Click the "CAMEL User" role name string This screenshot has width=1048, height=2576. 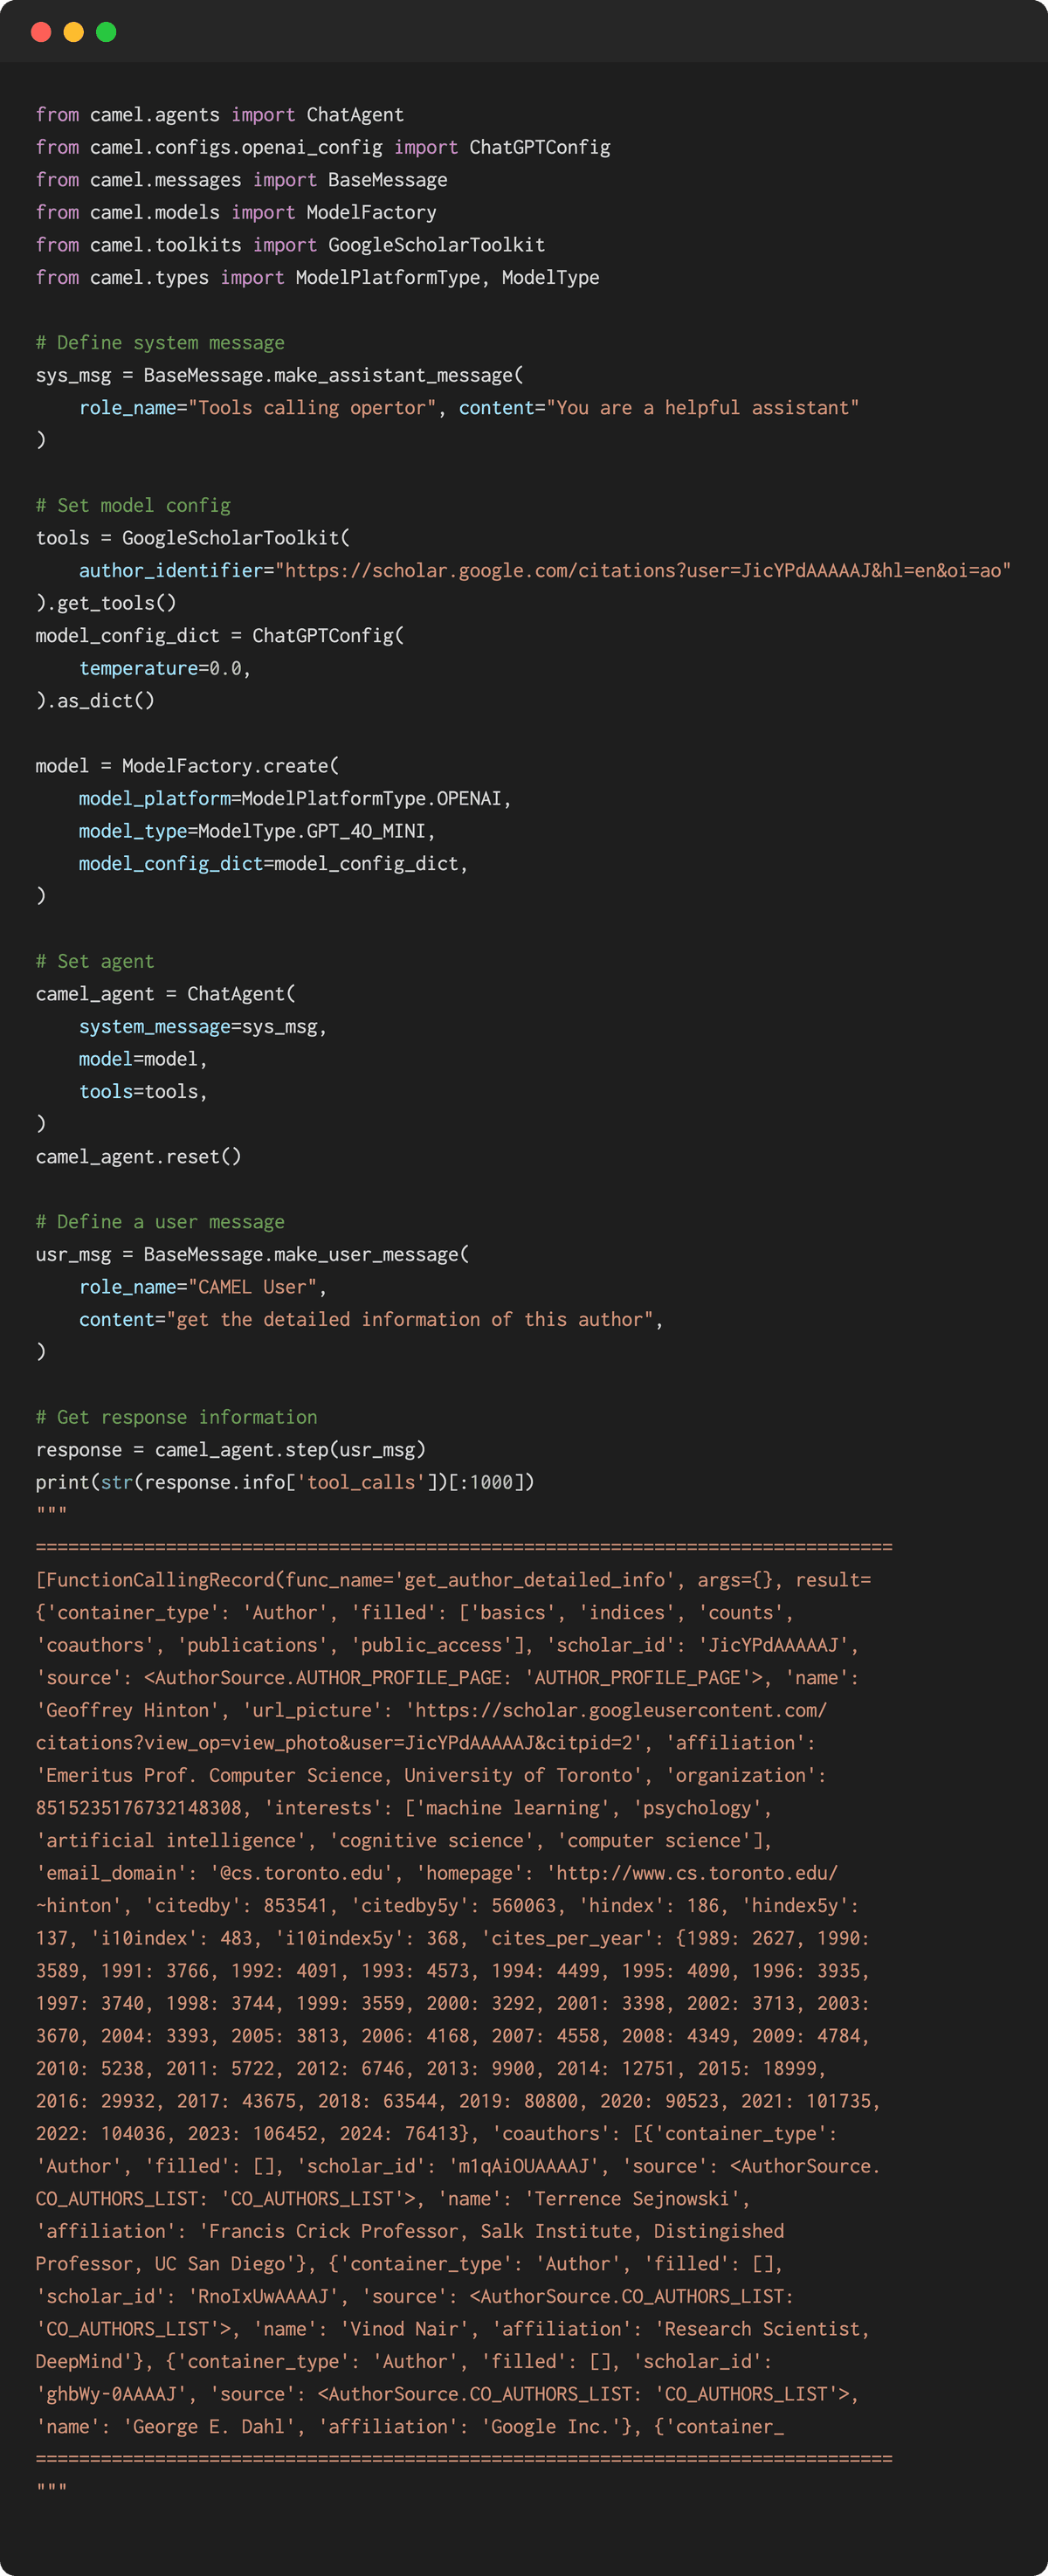[252, 1287]
